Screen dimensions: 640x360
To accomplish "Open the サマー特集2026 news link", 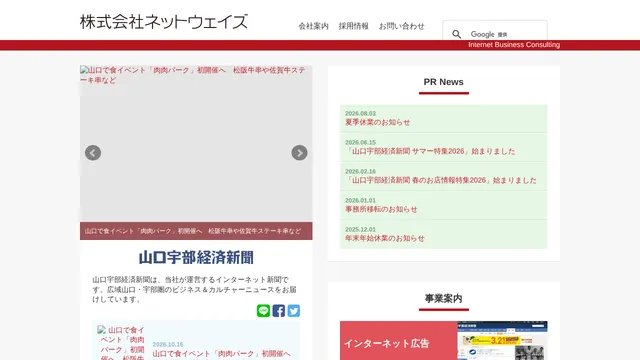I will (430, 151).
